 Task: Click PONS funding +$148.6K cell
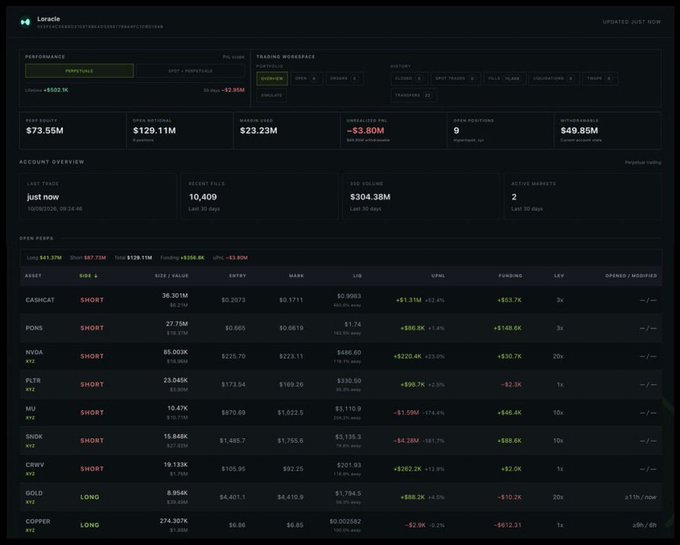pos(507,328)
